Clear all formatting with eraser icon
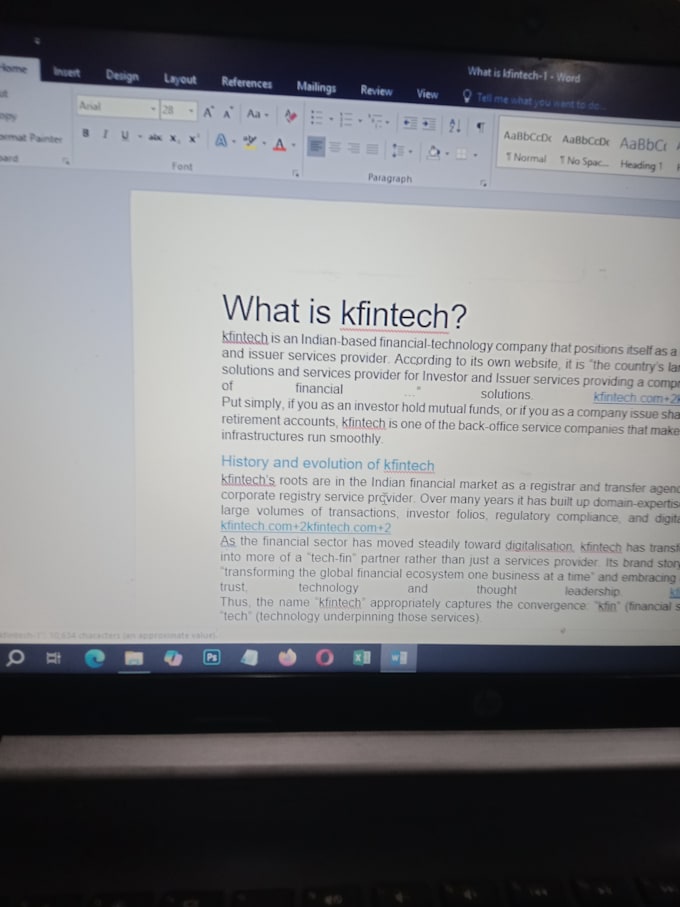This screenshot has width=680, height=907. (x=291, y=116)
